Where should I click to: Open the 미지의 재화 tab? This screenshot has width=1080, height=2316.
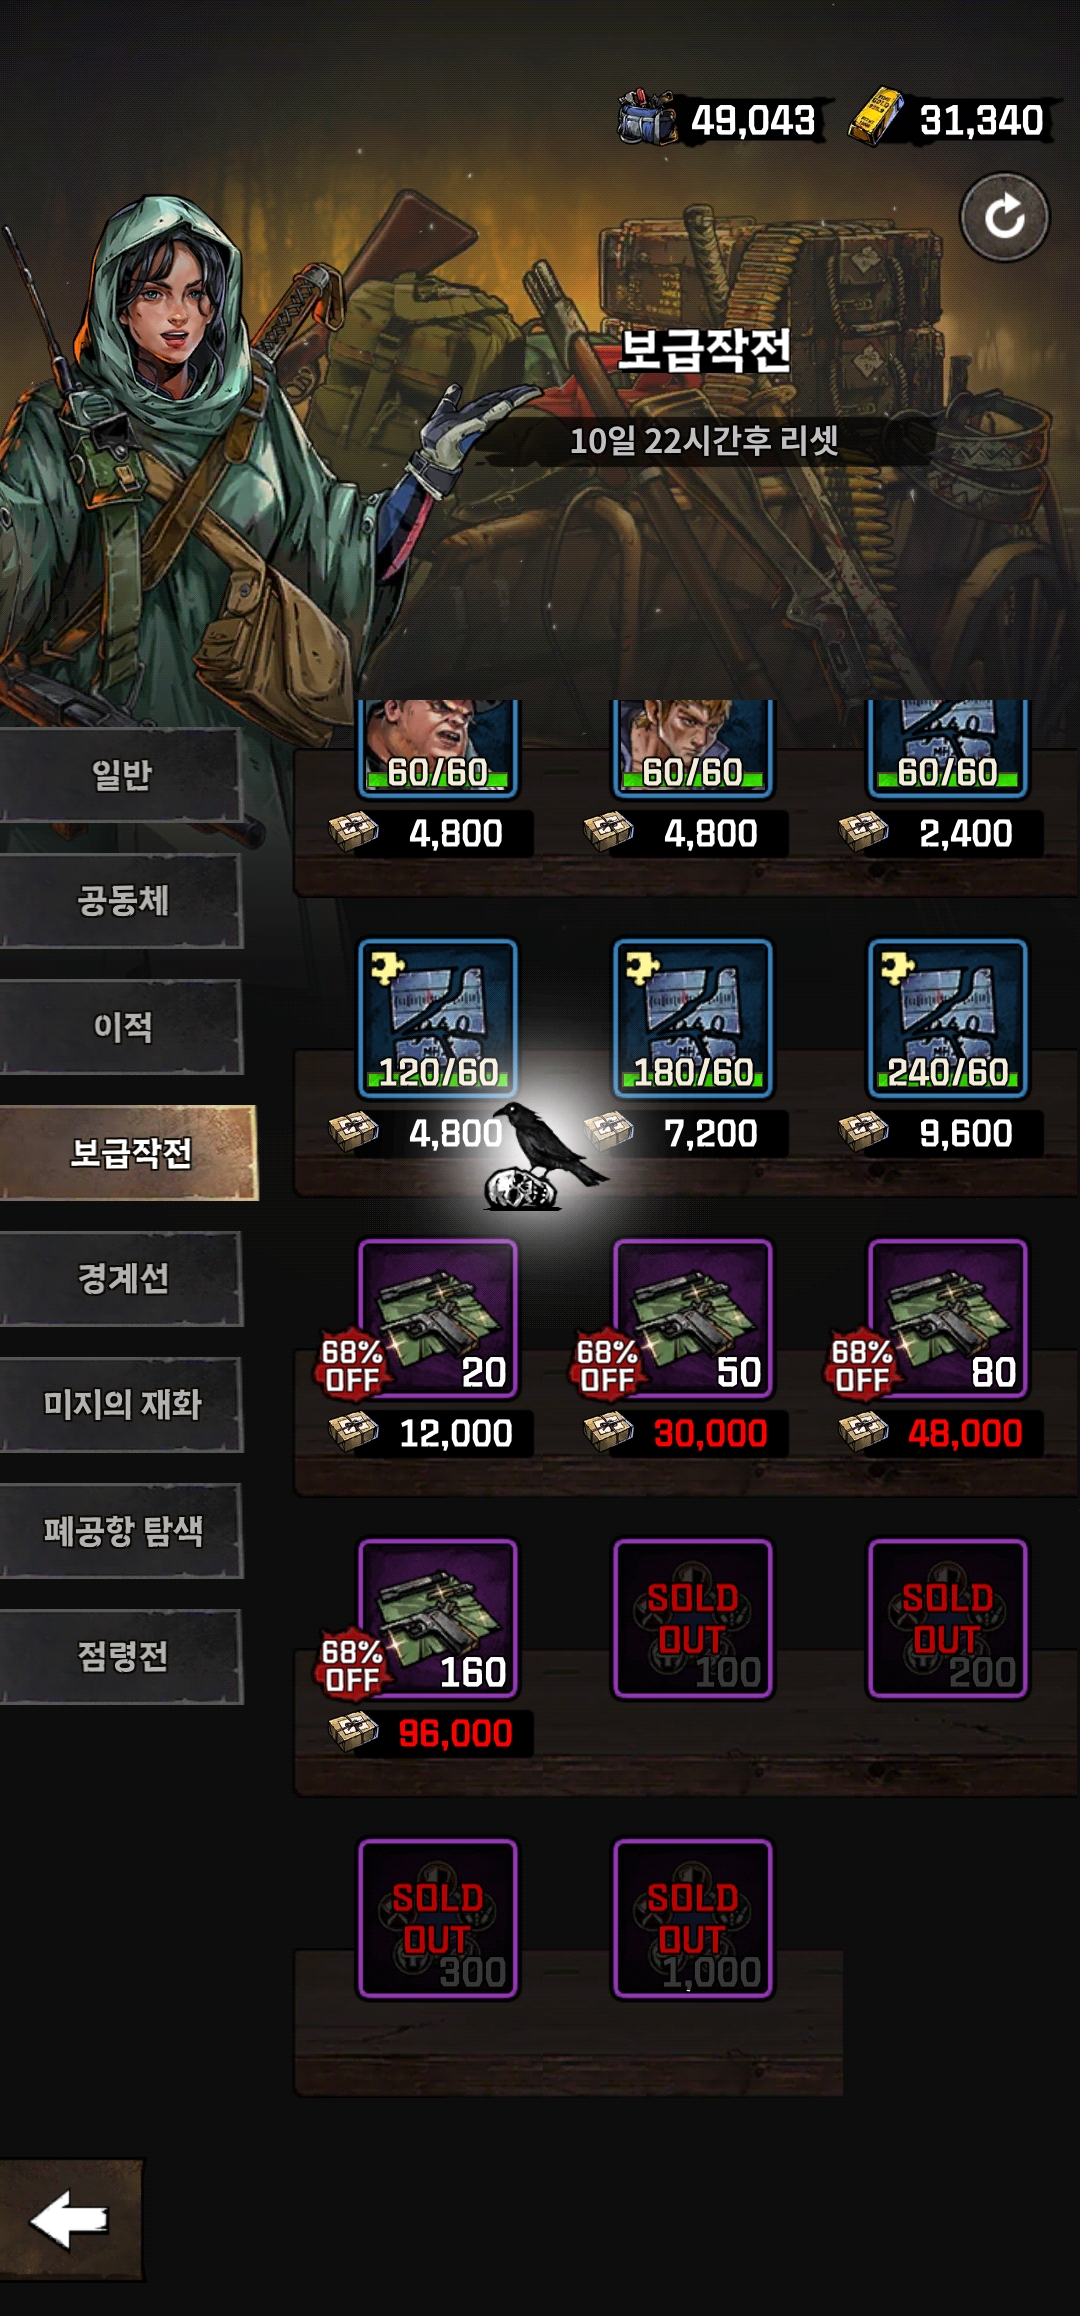121,1405
